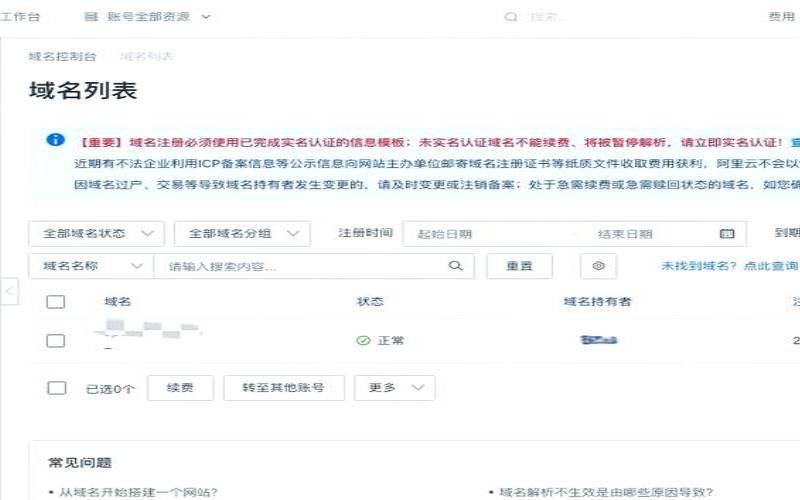This screenshot has width=800, height=500.
Task: Go to 域名控制台 breadcrumb
Action: [x=62, y=56]
